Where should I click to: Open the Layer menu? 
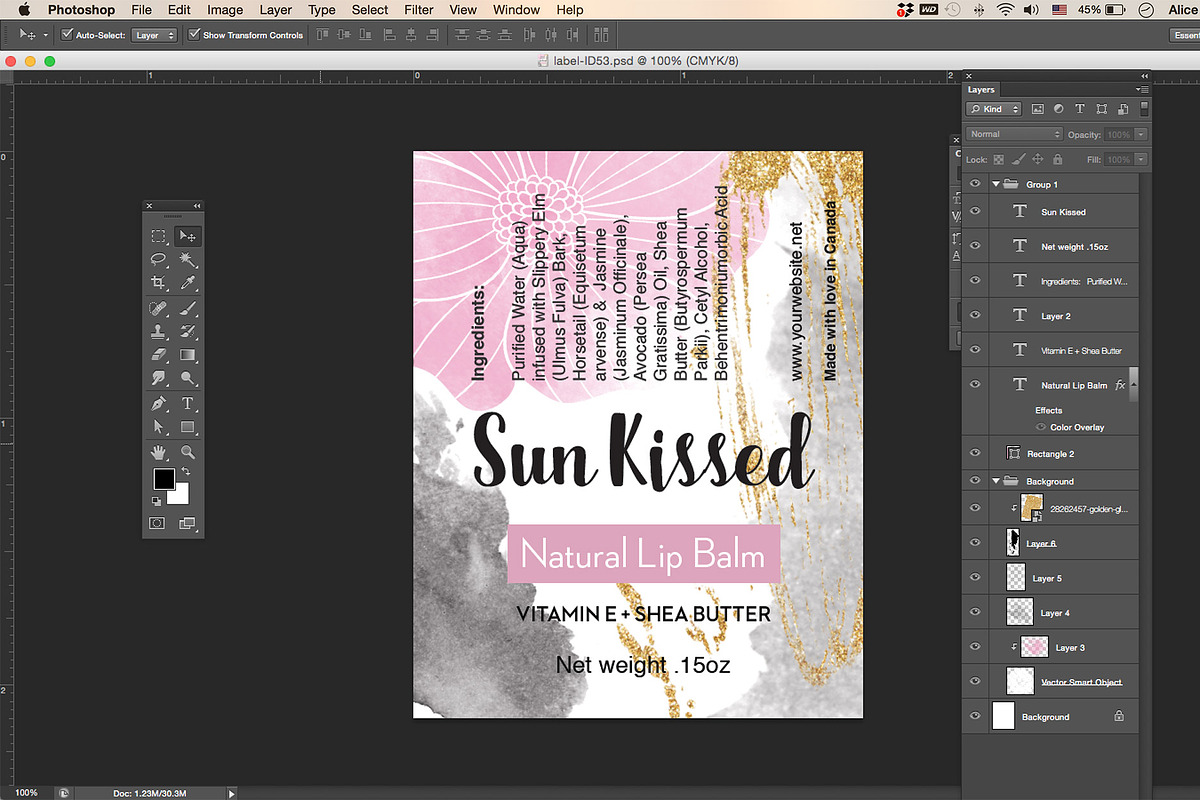click(x=275, y=10)
